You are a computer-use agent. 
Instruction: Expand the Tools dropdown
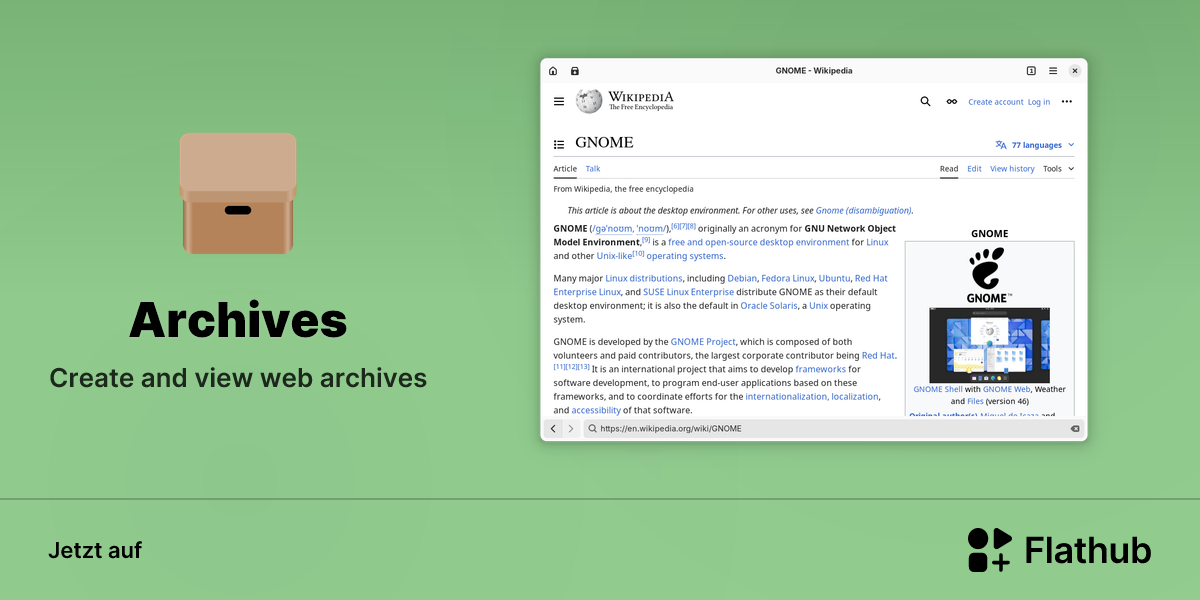[x=1058, y=169]
